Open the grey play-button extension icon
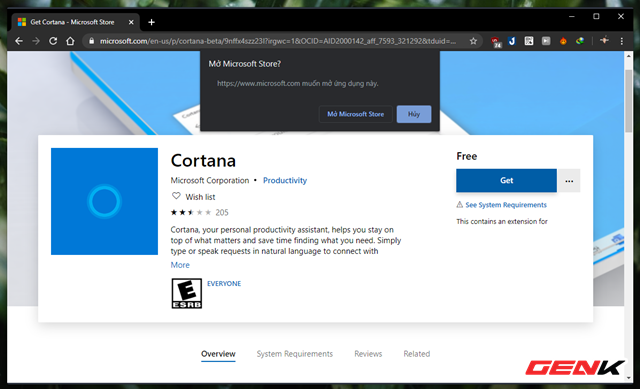The height and width of the screenshot is (389, 640). [546, 41]
